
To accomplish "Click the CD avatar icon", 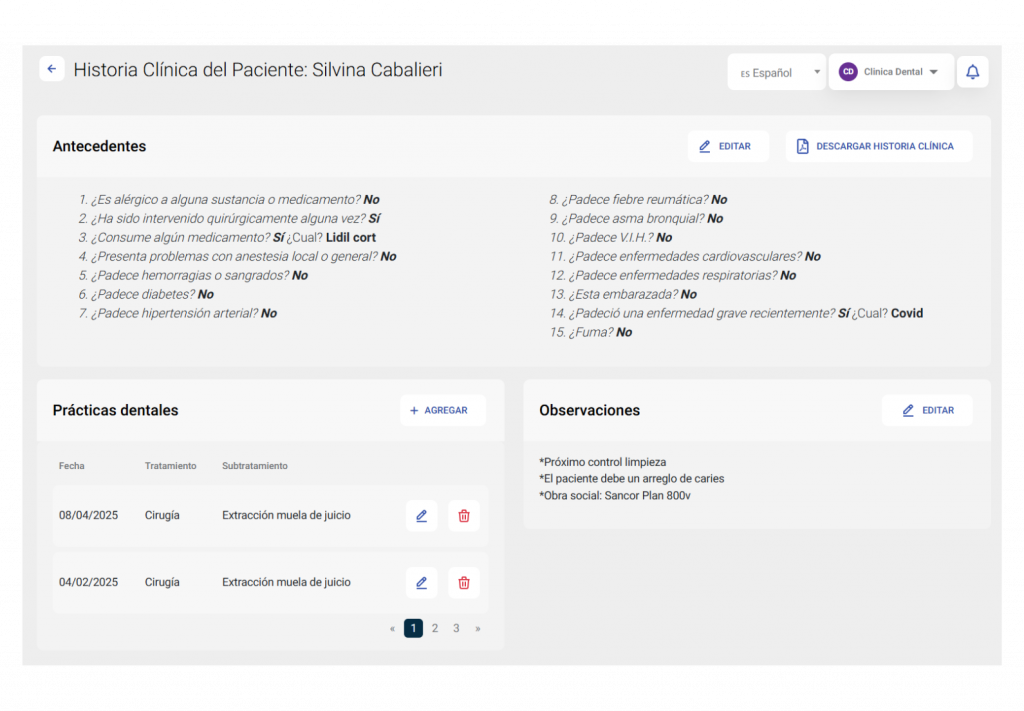I will click(848, 72).
